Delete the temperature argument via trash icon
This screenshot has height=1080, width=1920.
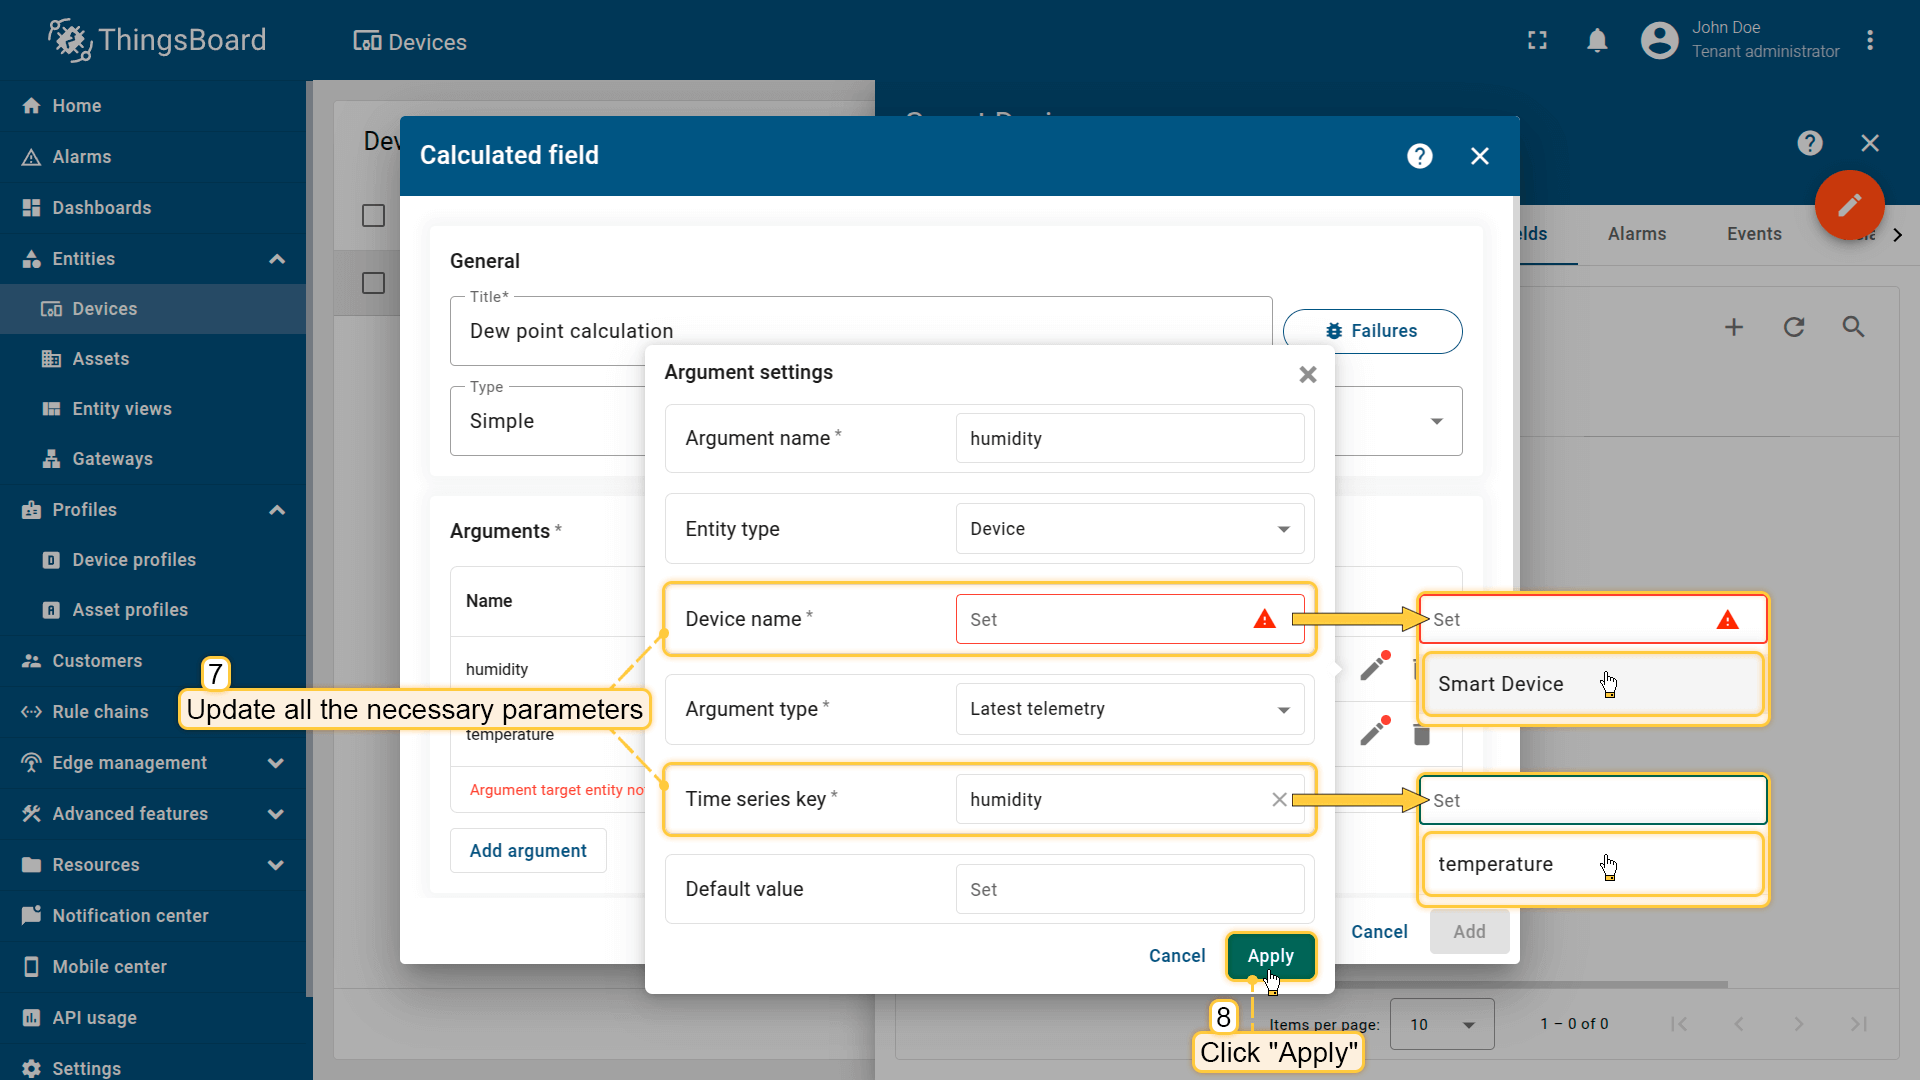(1421, 735)
